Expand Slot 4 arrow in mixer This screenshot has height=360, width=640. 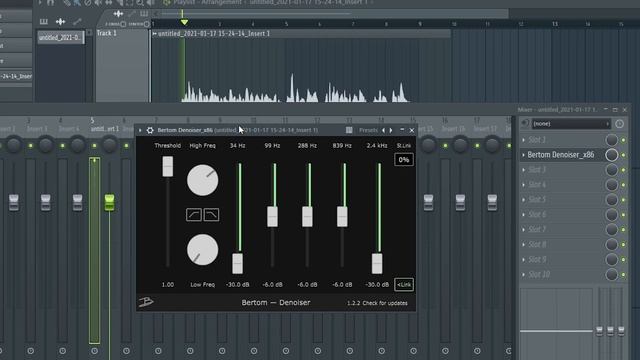pos(524,185)
